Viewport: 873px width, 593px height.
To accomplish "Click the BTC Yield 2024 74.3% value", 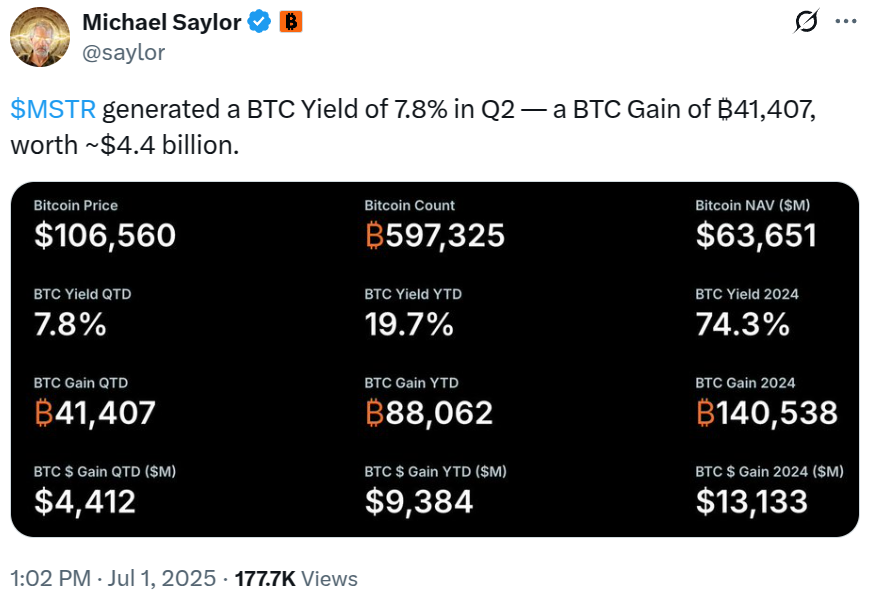I will point(743,324).
